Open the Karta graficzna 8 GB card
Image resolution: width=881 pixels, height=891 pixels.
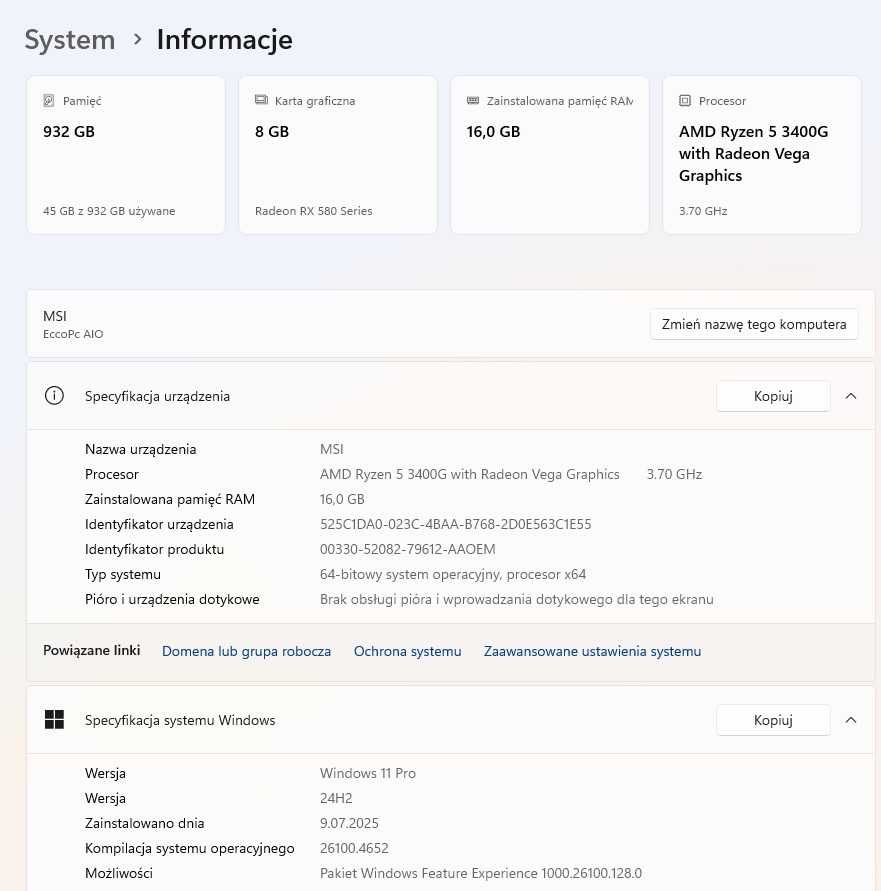[x=338, y=155]
